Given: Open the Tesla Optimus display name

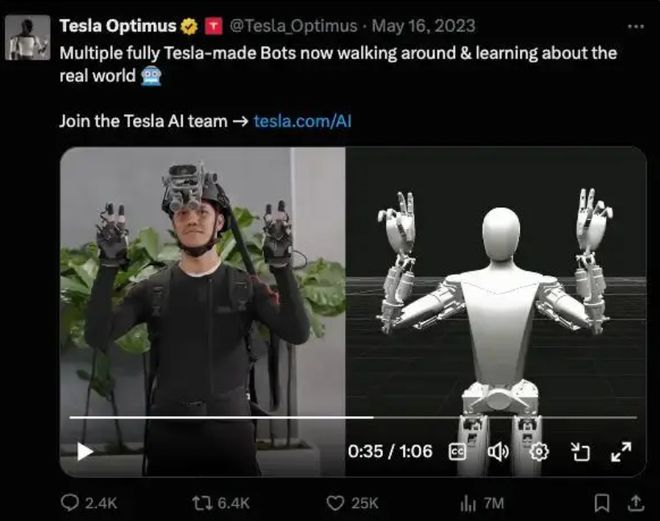Looking at the screenshot, I should pyautogui.click(x=116, y=26).
